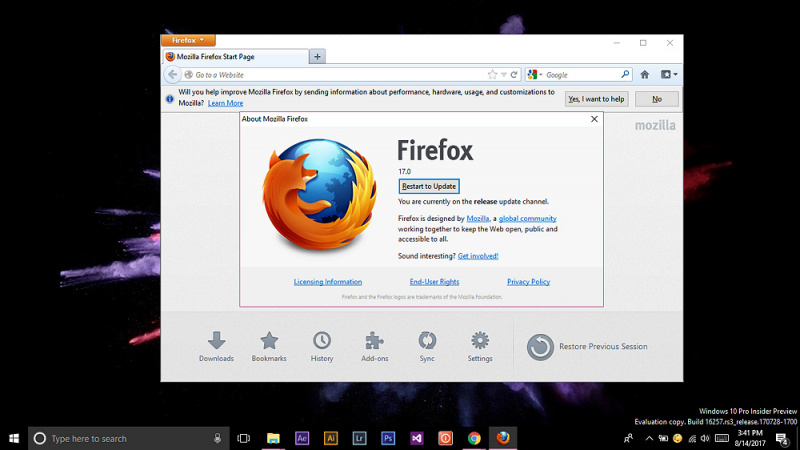Click Restore Previous Session
The height and width of the screenshot is (450, 800).
coord(587,346)
